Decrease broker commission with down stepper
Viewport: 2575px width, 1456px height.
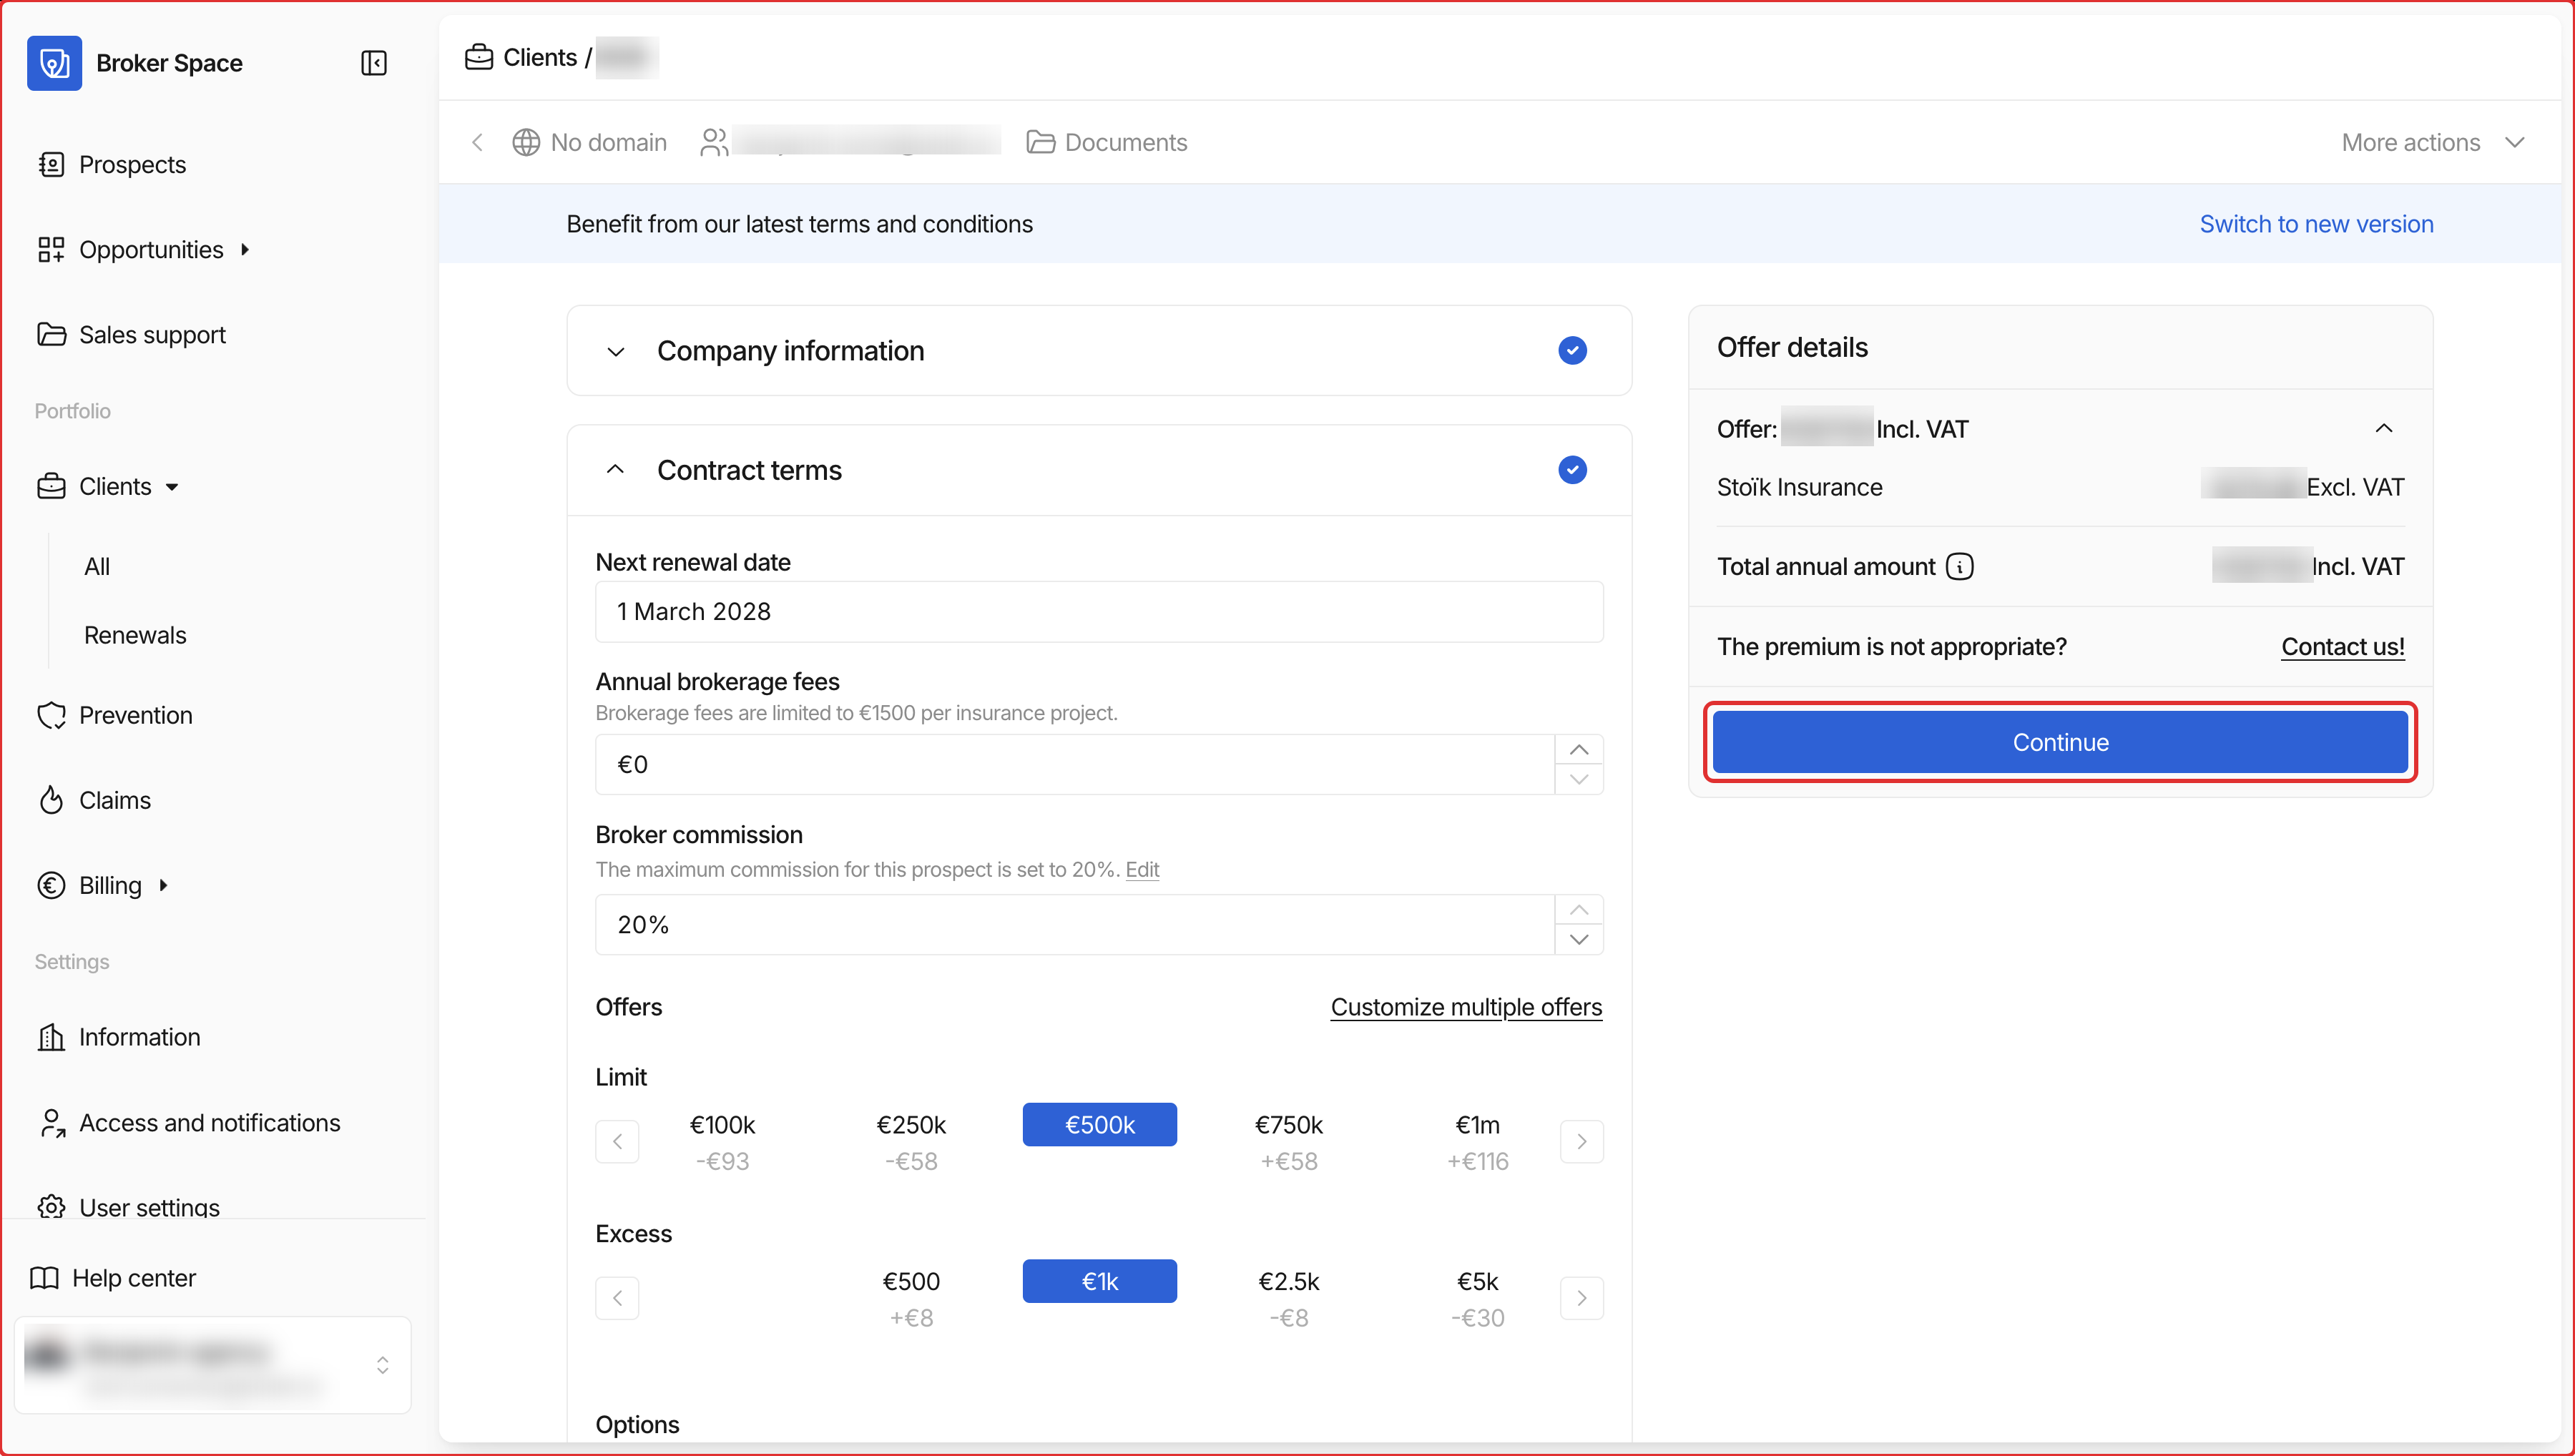tap(1579, 939)
